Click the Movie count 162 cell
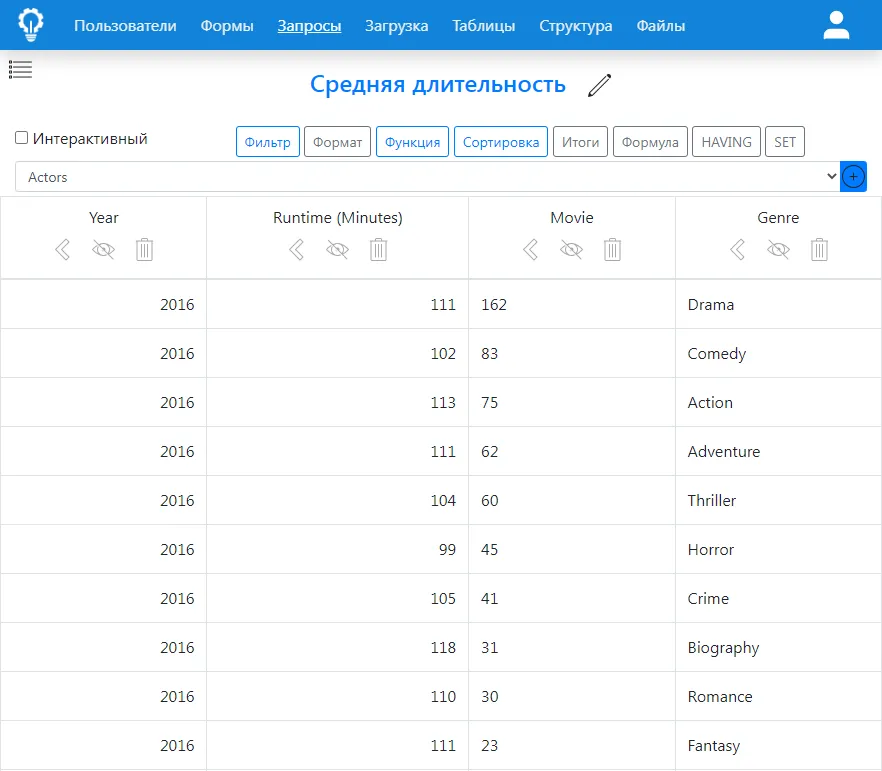Screen dimensions: 882x771 [572, 304]
